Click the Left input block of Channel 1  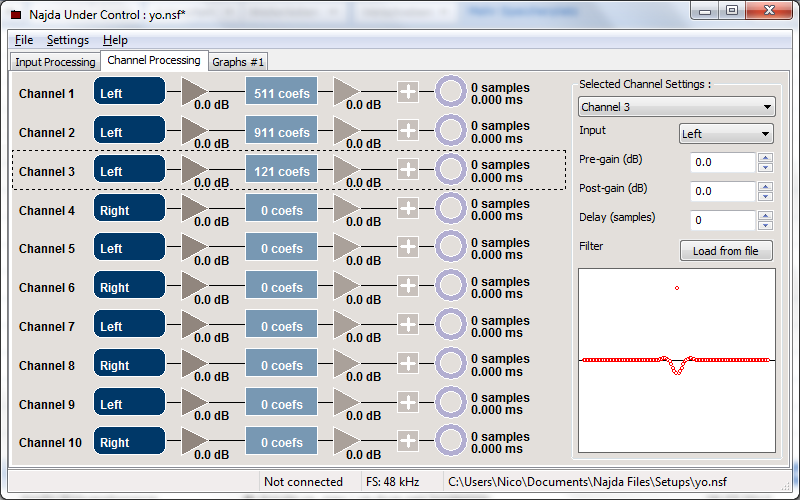coord(129,91)
